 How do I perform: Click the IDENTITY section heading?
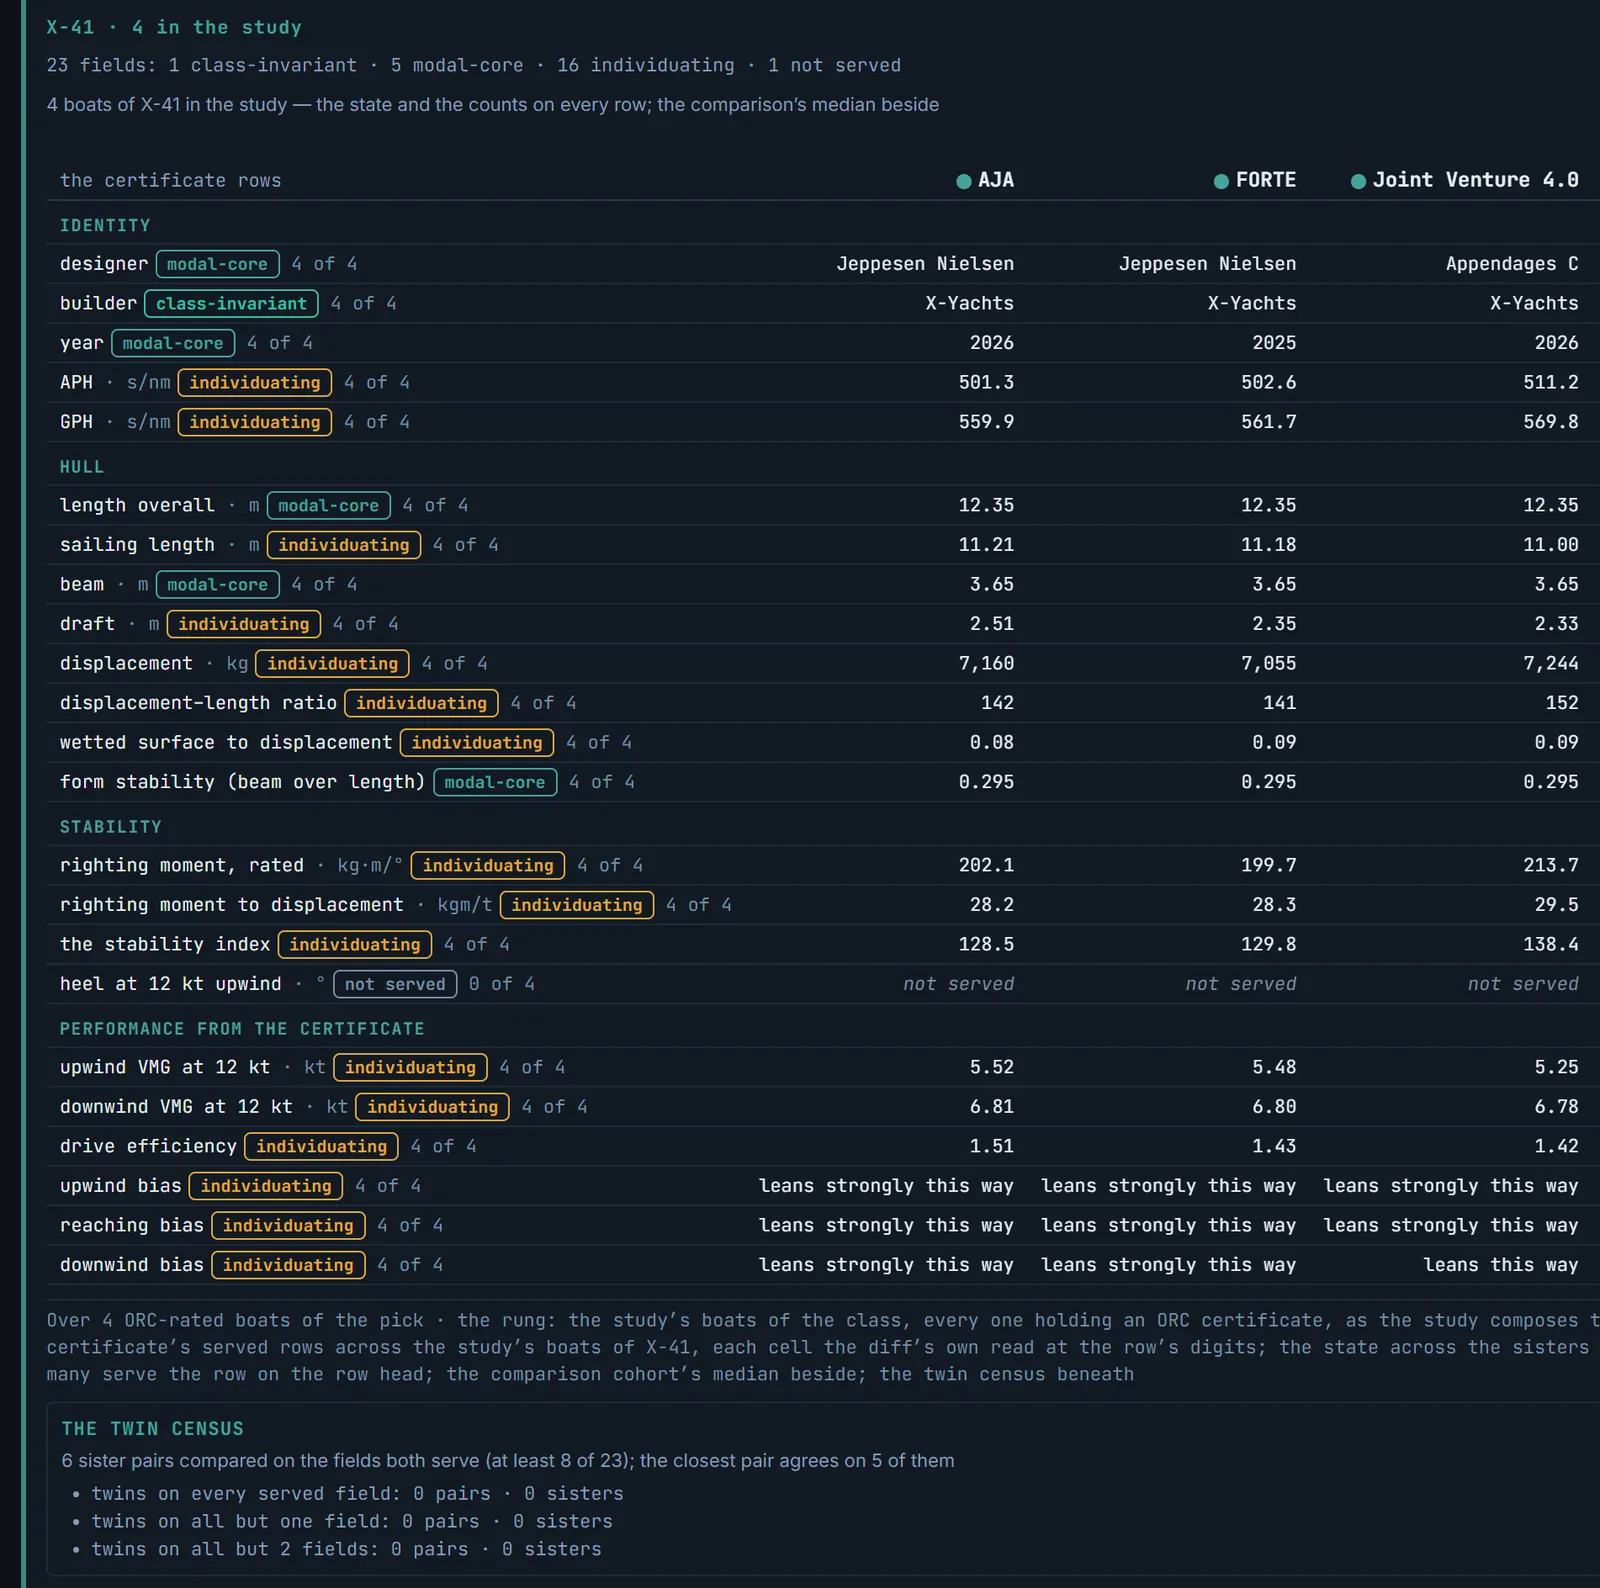pos(105,226)
